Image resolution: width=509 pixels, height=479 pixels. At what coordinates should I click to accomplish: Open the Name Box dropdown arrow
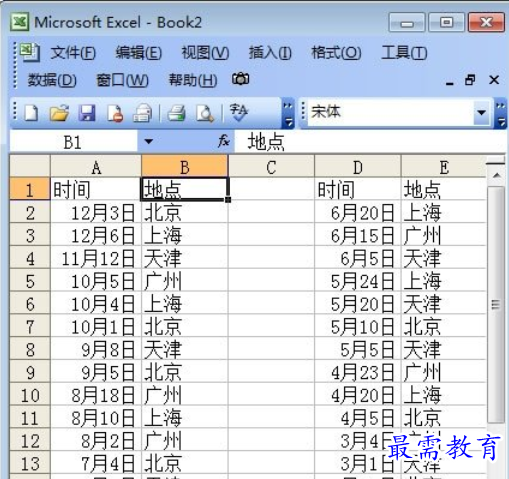(x=149, y=142)
